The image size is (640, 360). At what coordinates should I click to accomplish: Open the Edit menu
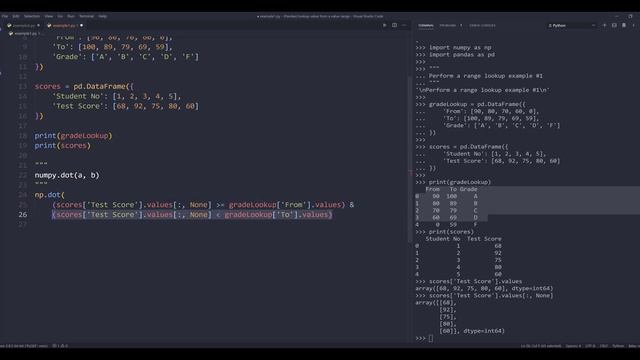pos(16,16)
